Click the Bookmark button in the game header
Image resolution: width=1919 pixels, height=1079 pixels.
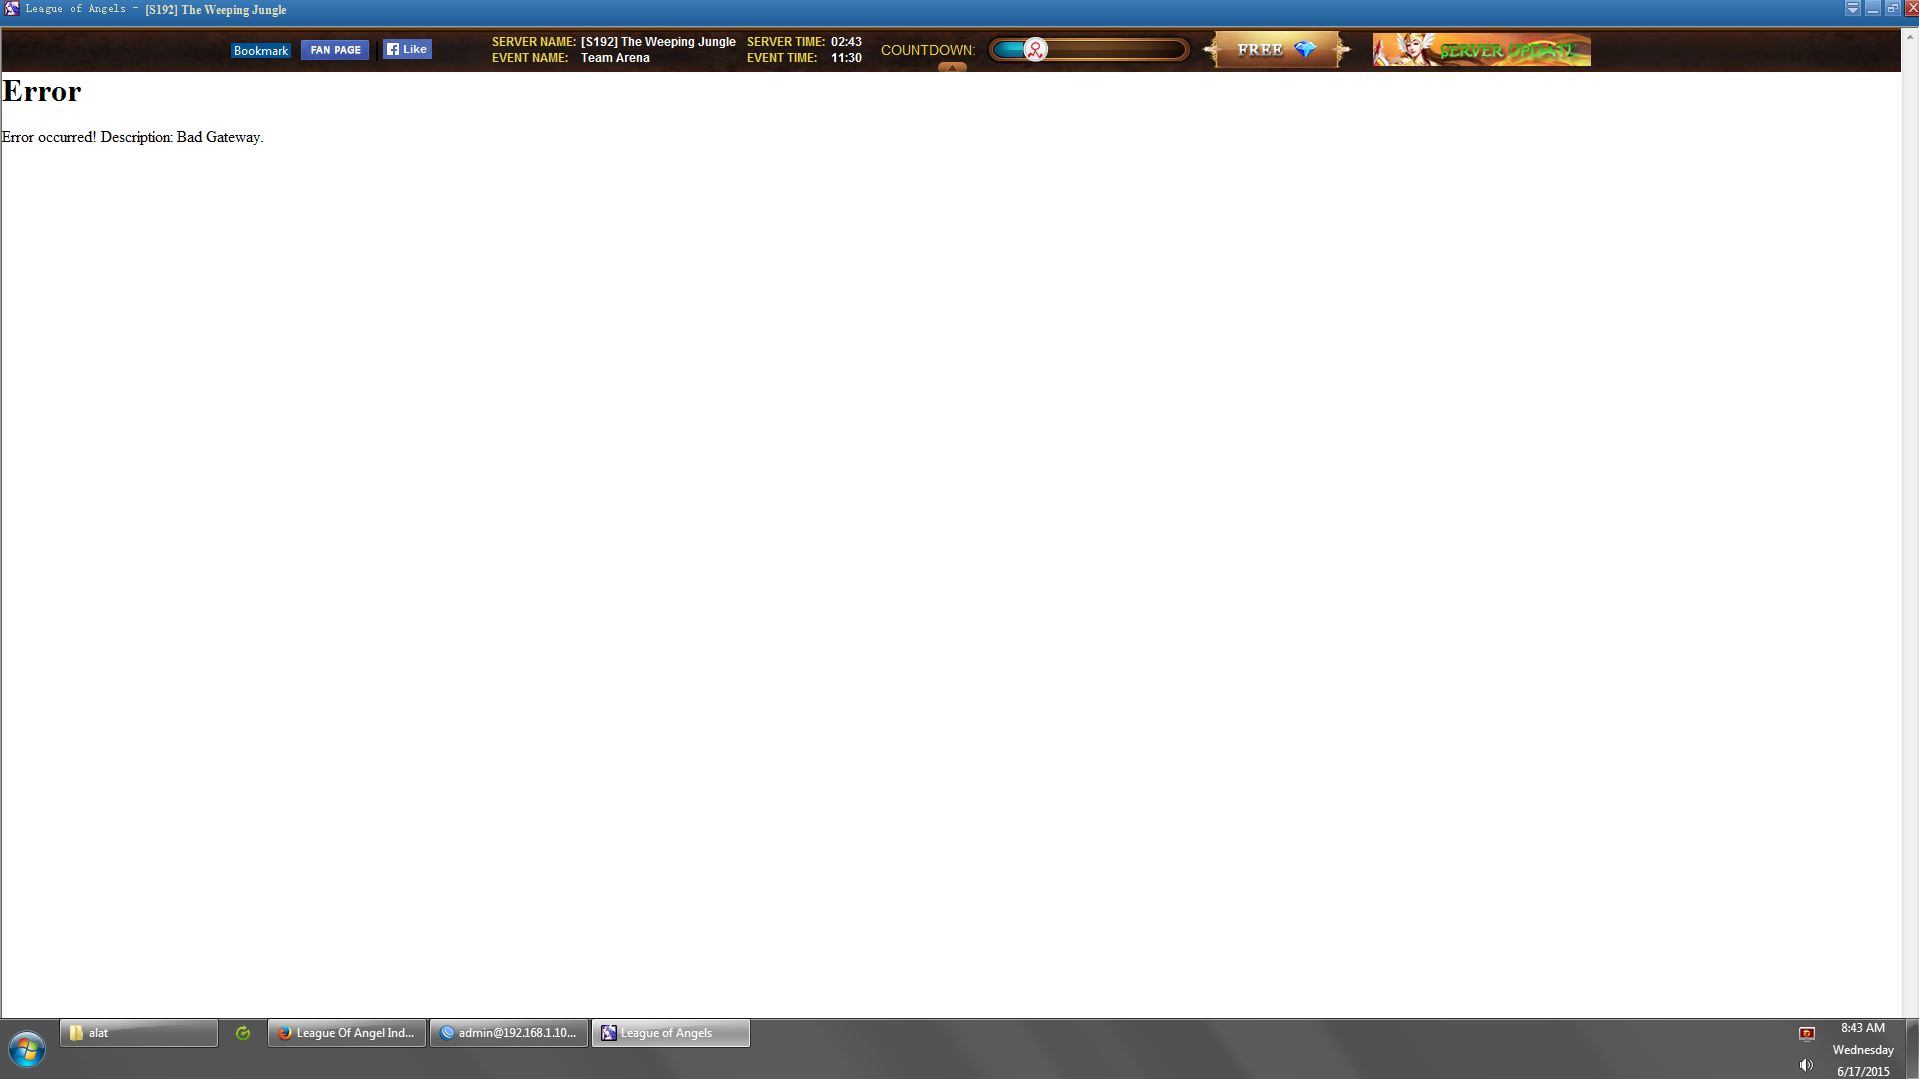click(x=260, y=50)
